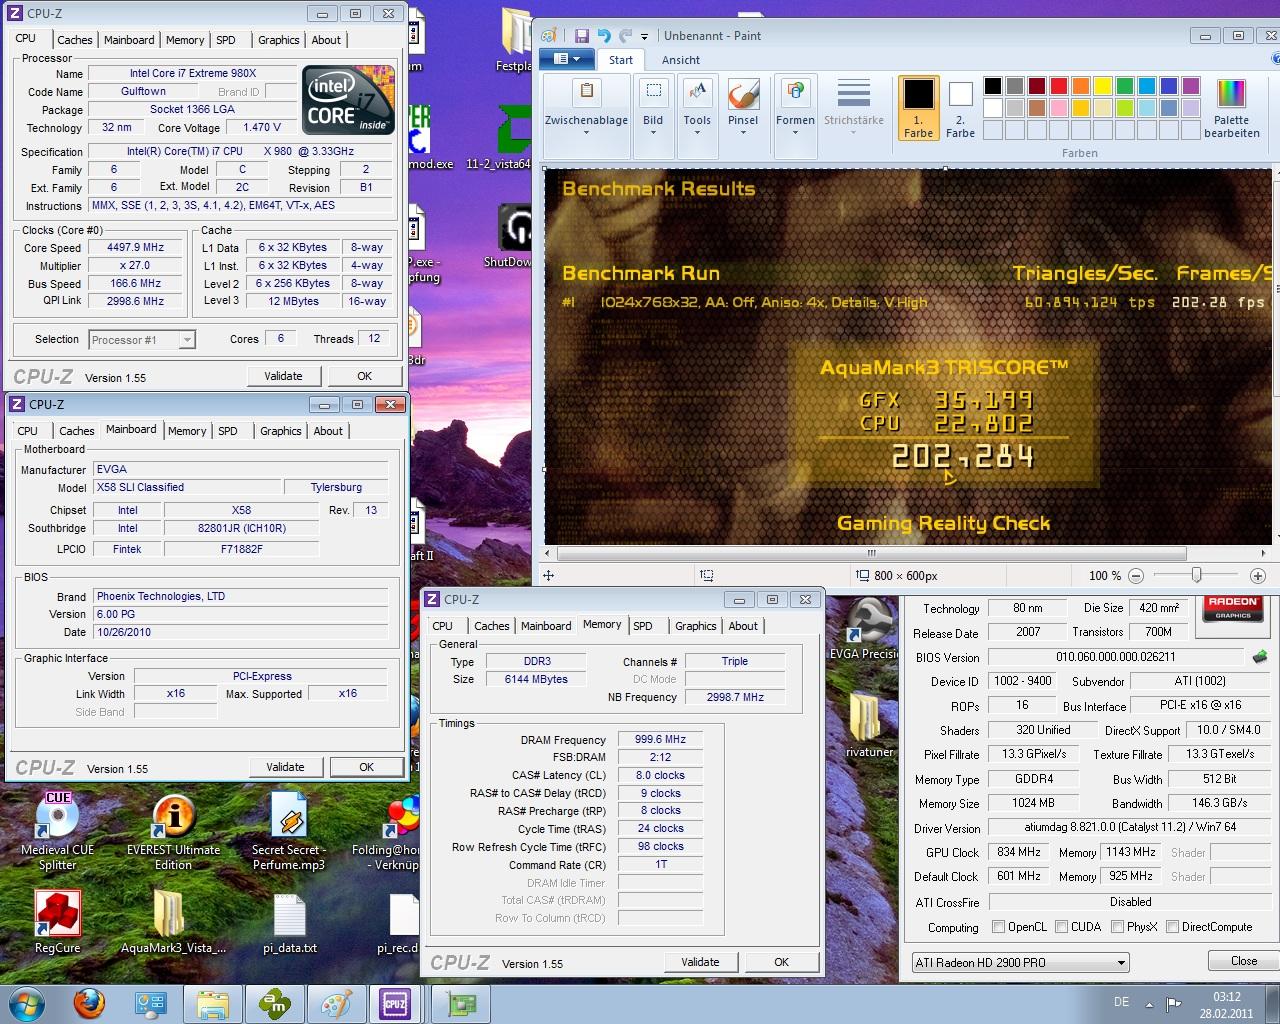Click the CPU-Z taskbar icon
The width and height of the screenshot is (1280, 1024).
click(395, 1003)
